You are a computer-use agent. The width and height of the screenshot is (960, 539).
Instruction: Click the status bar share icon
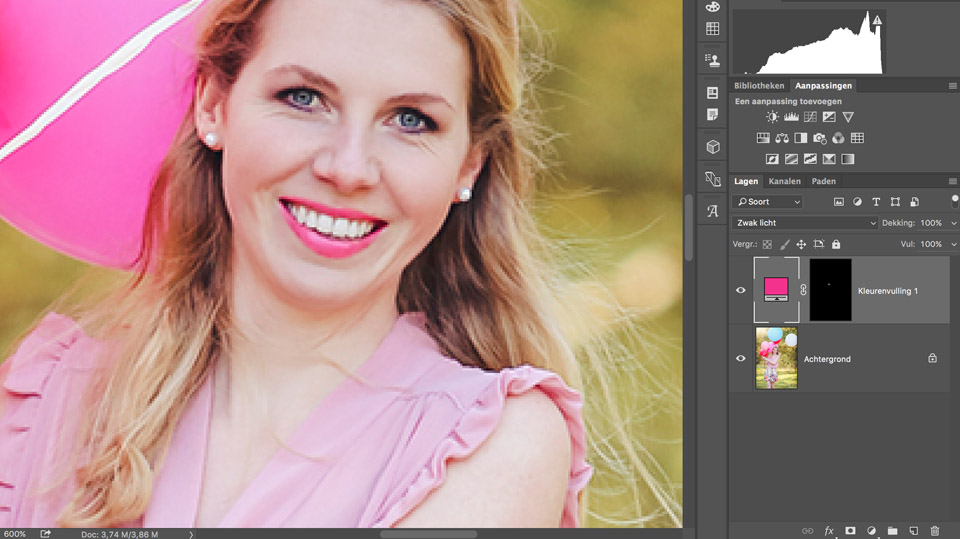[x=45, y=534]
